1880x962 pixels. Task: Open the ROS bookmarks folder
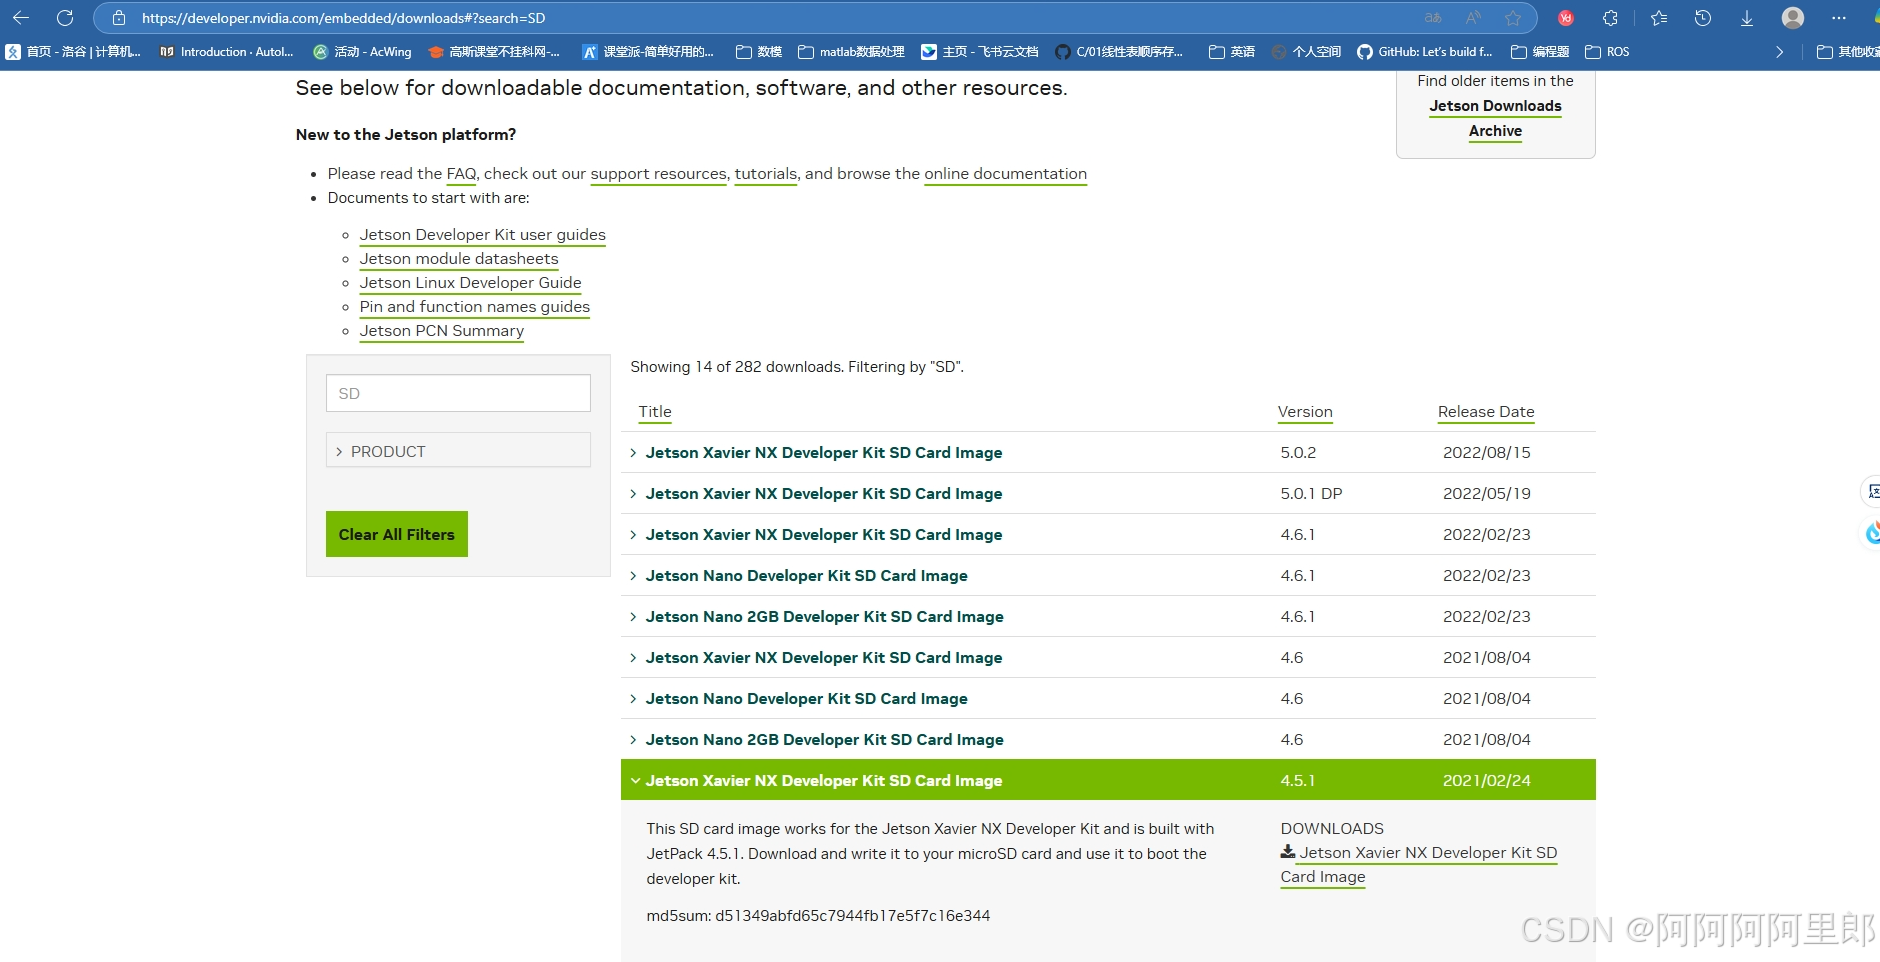(x=1607, y=52)
